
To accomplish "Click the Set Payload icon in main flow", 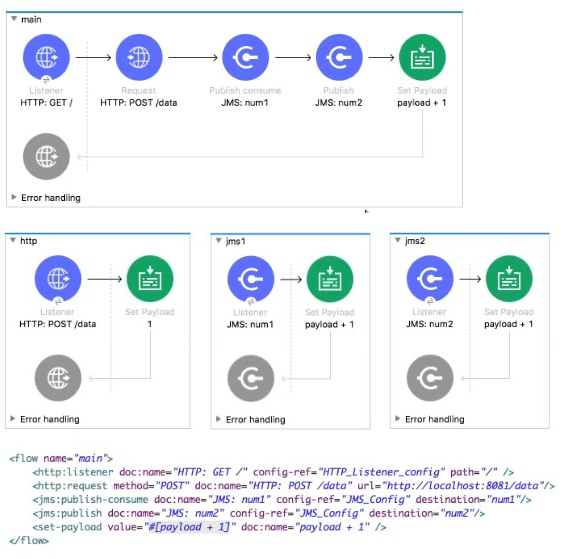I will [422, 57].
